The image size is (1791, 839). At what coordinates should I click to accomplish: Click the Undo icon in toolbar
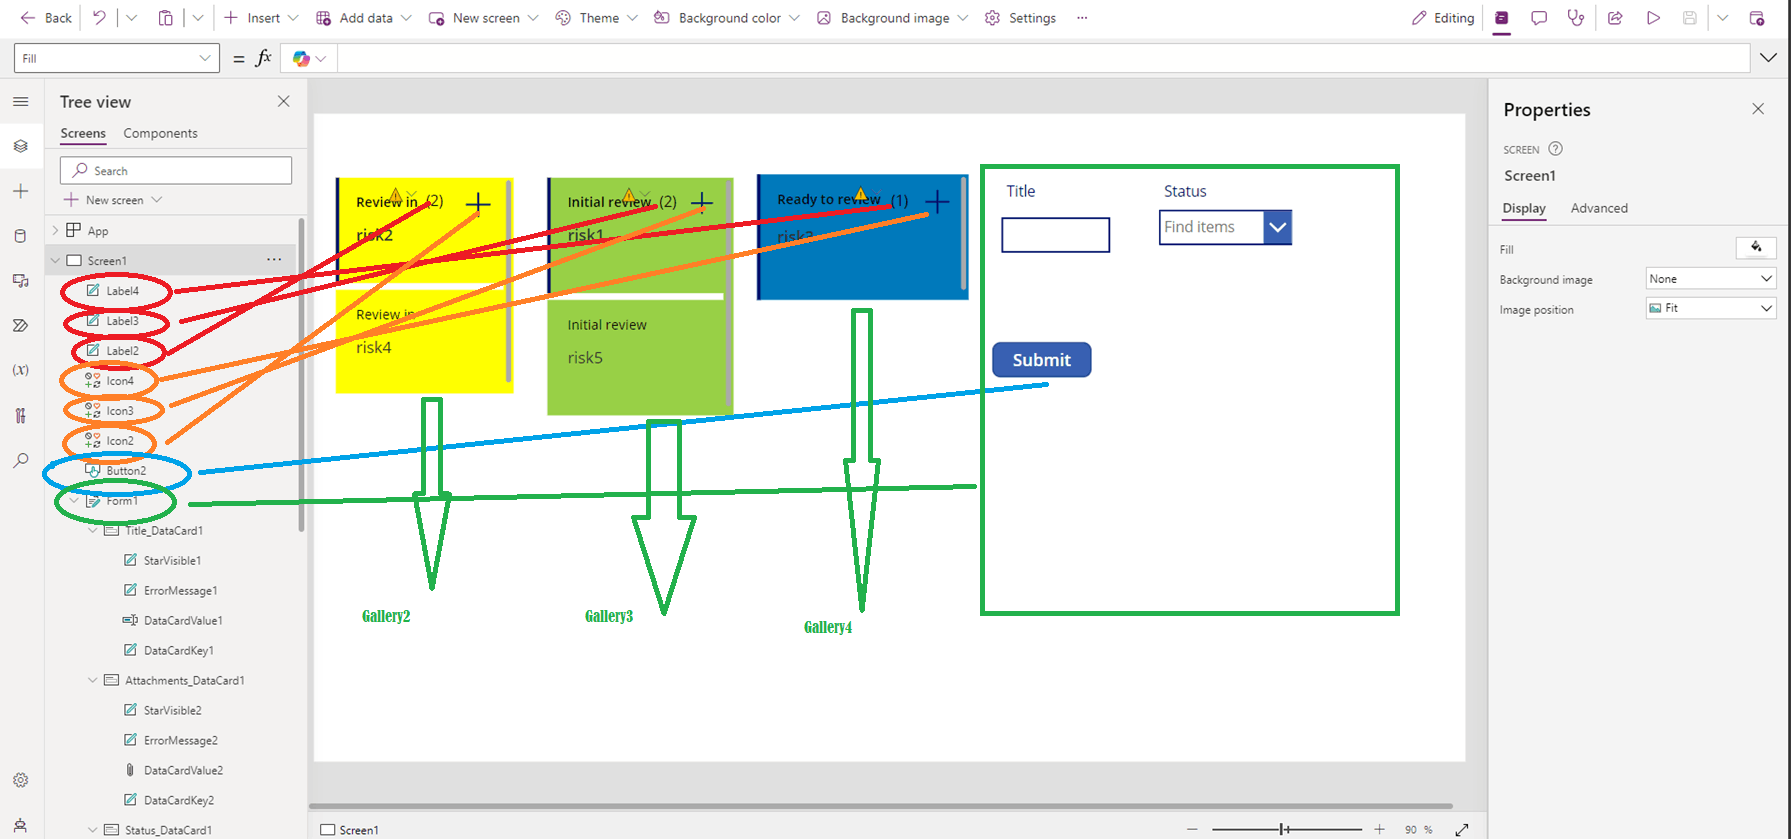99,18
